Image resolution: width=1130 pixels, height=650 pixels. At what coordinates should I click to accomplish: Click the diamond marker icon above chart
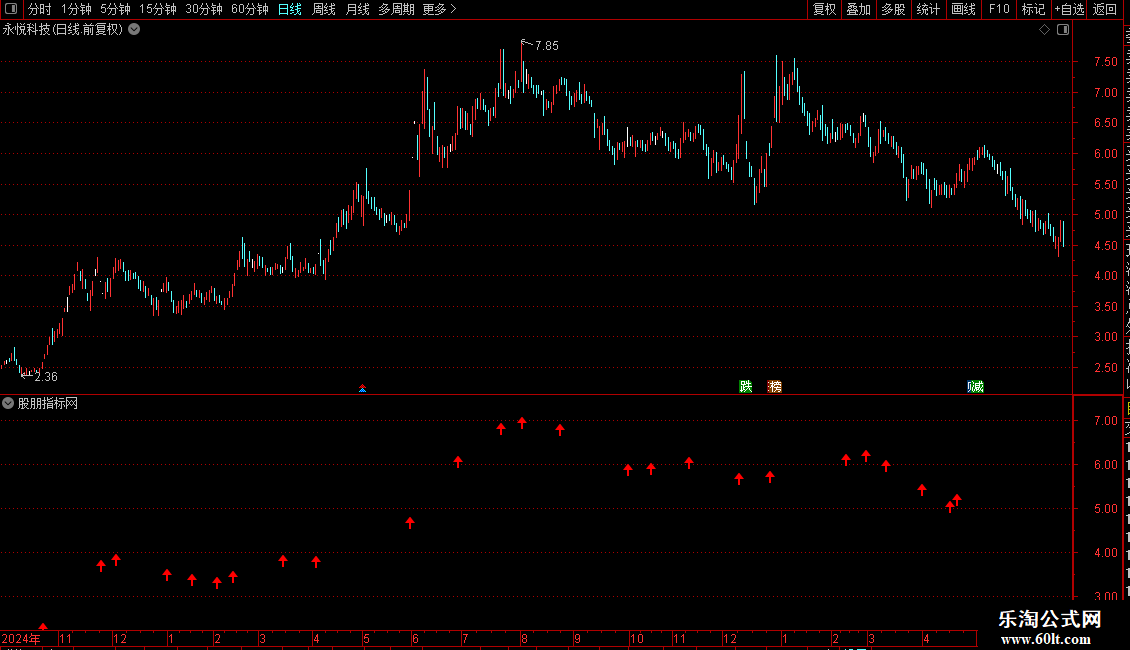pos(1044,30)
